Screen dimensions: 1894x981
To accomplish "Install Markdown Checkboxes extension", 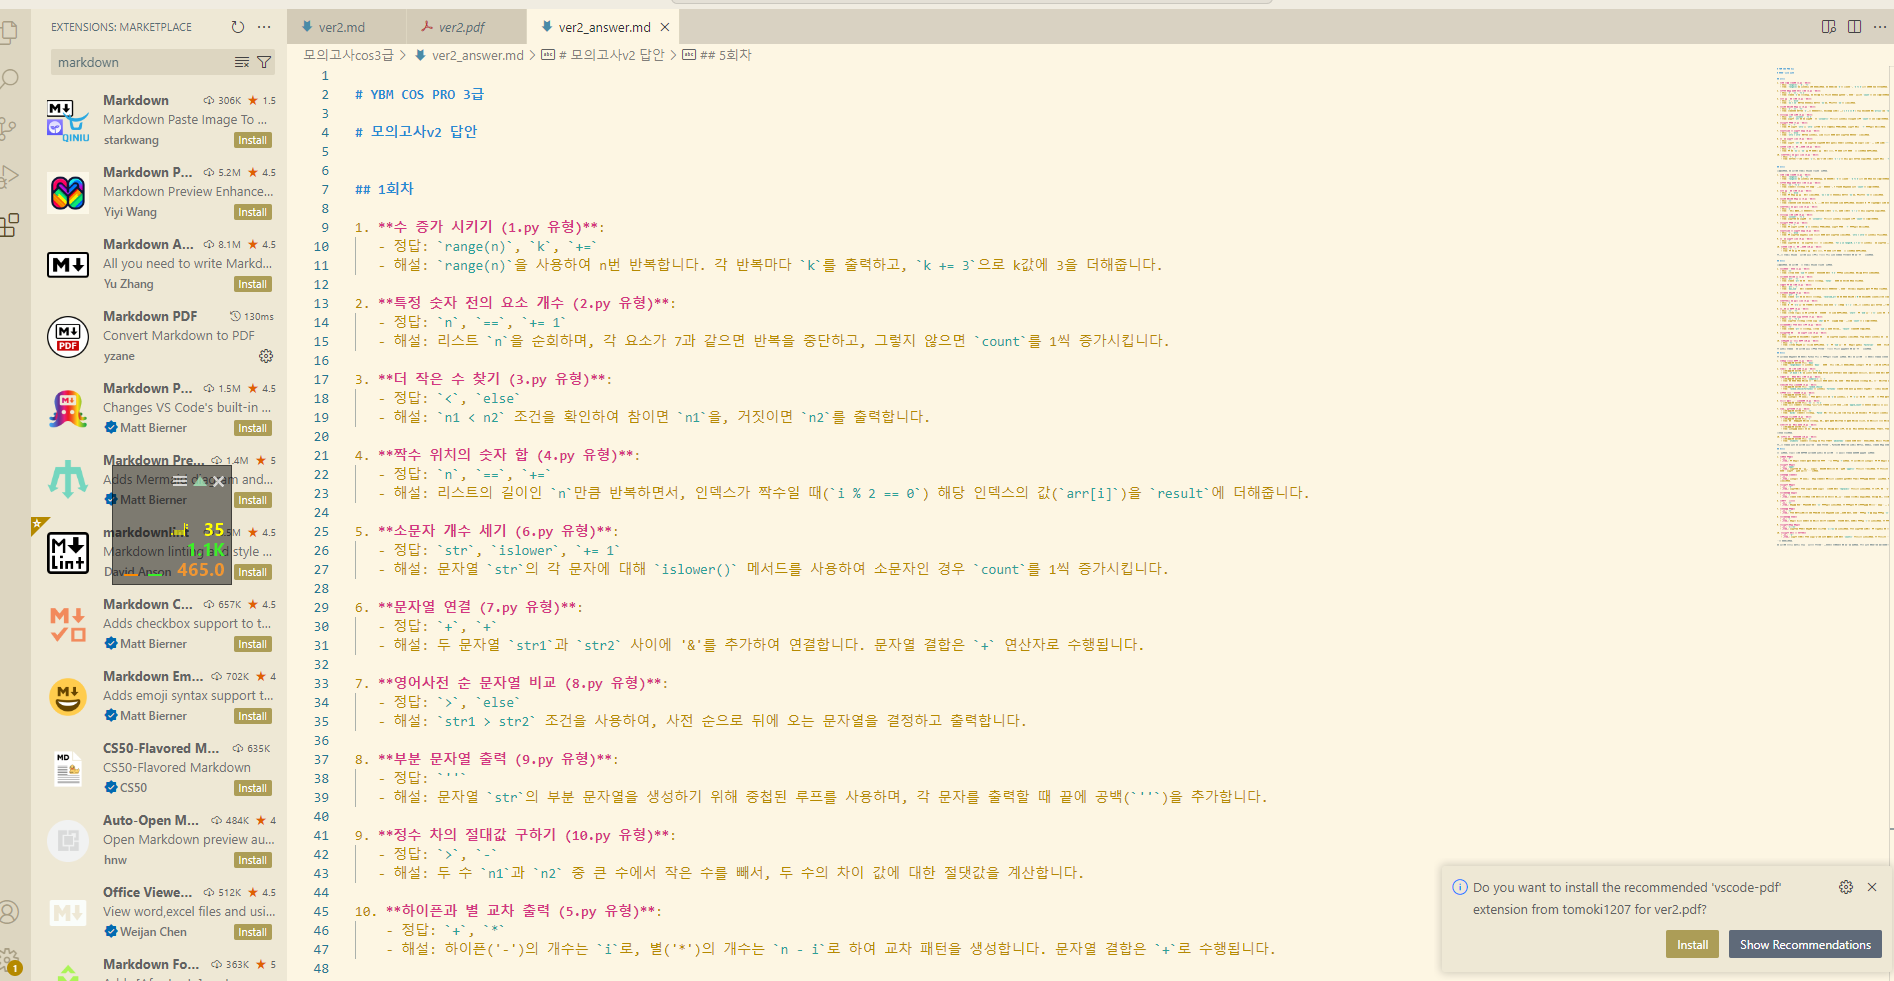I will pyautogui.click(x=253, y=644).
